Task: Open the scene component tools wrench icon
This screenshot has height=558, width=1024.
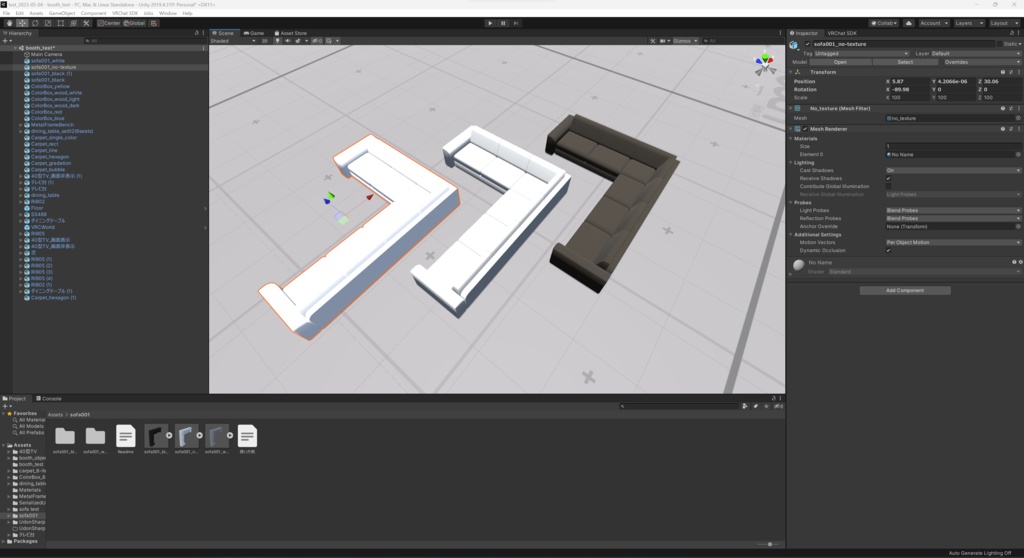Action: [652, 41]
